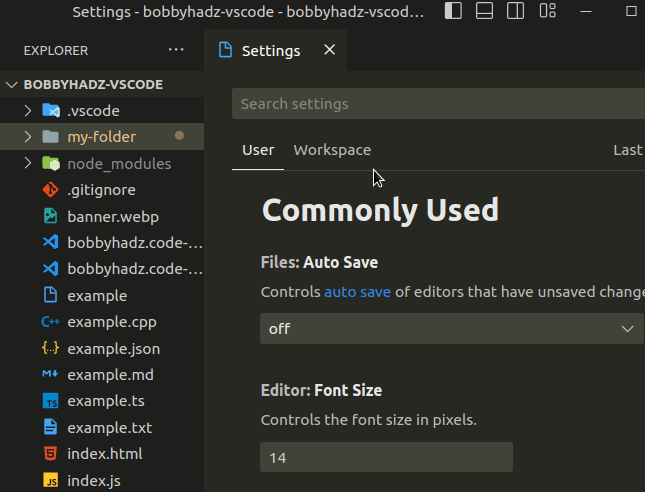
Task: Open the example.ts file
Action: click(102, 401)
